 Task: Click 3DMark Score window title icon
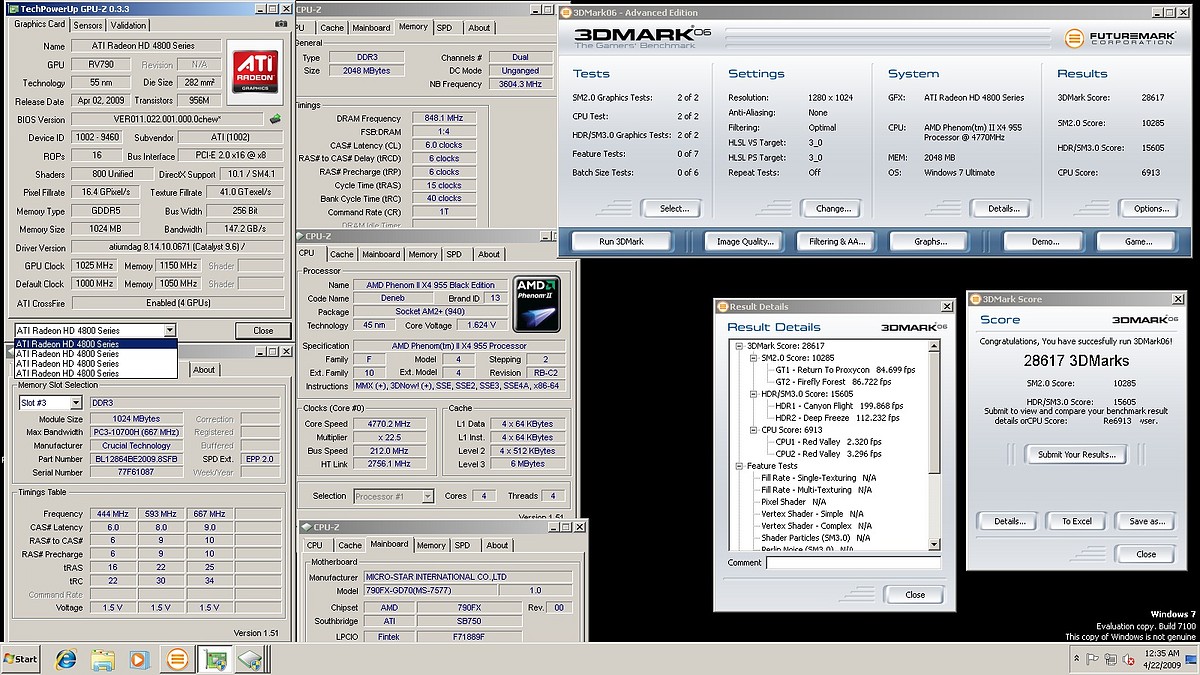point(975,299)
